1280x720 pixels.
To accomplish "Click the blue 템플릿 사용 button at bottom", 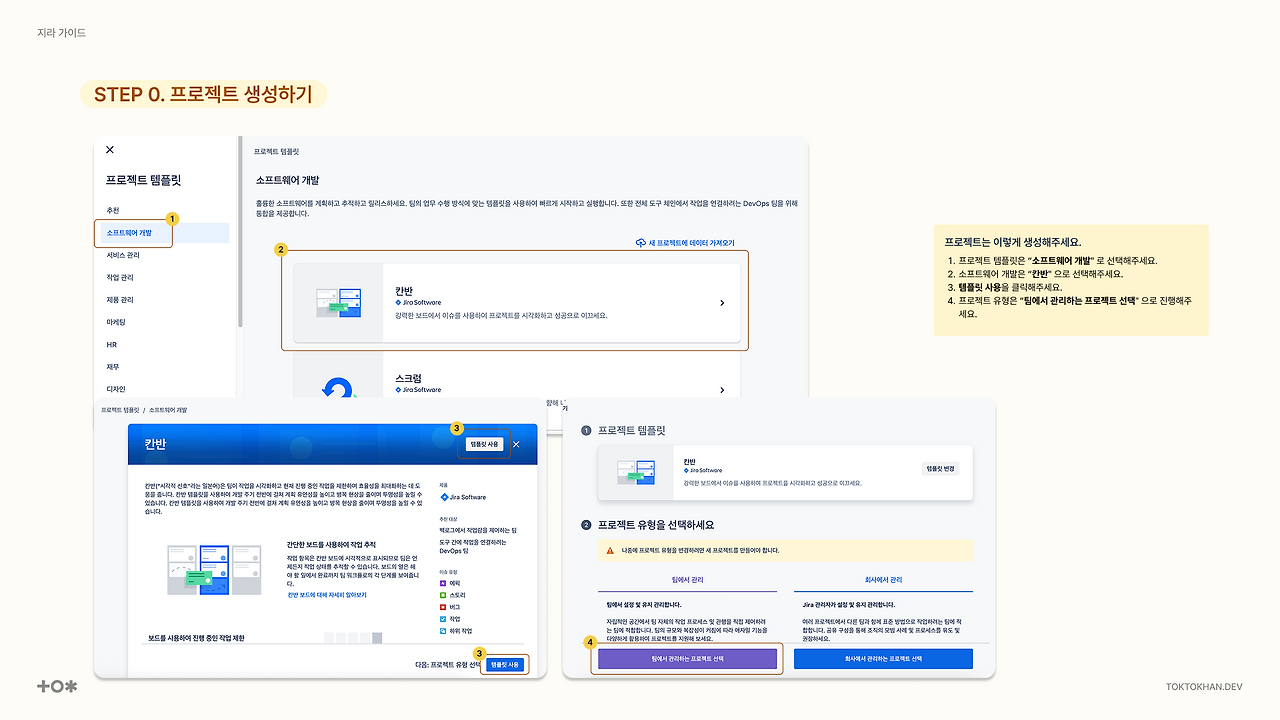I will [505, 664].
